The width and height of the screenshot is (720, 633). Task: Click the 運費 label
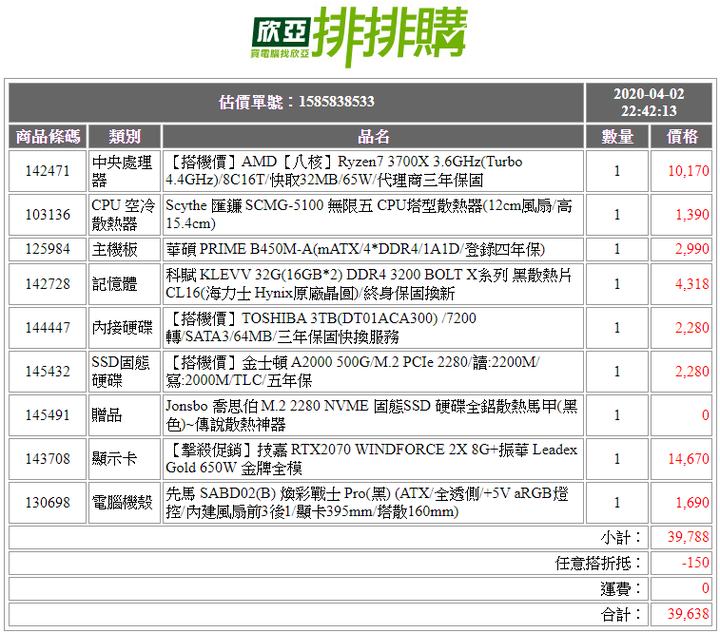pos(620,589)
